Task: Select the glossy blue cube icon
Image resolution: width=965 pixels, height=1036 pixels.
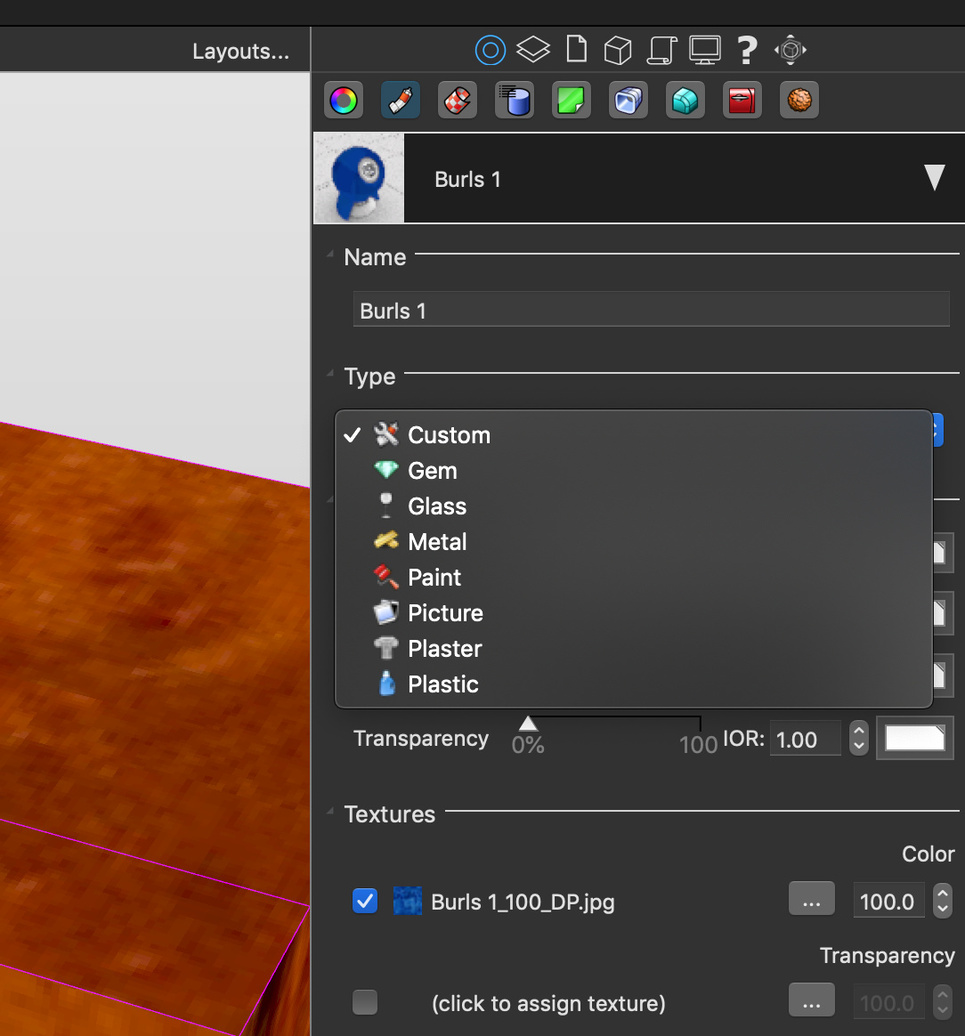Action: tap(628, 100)
